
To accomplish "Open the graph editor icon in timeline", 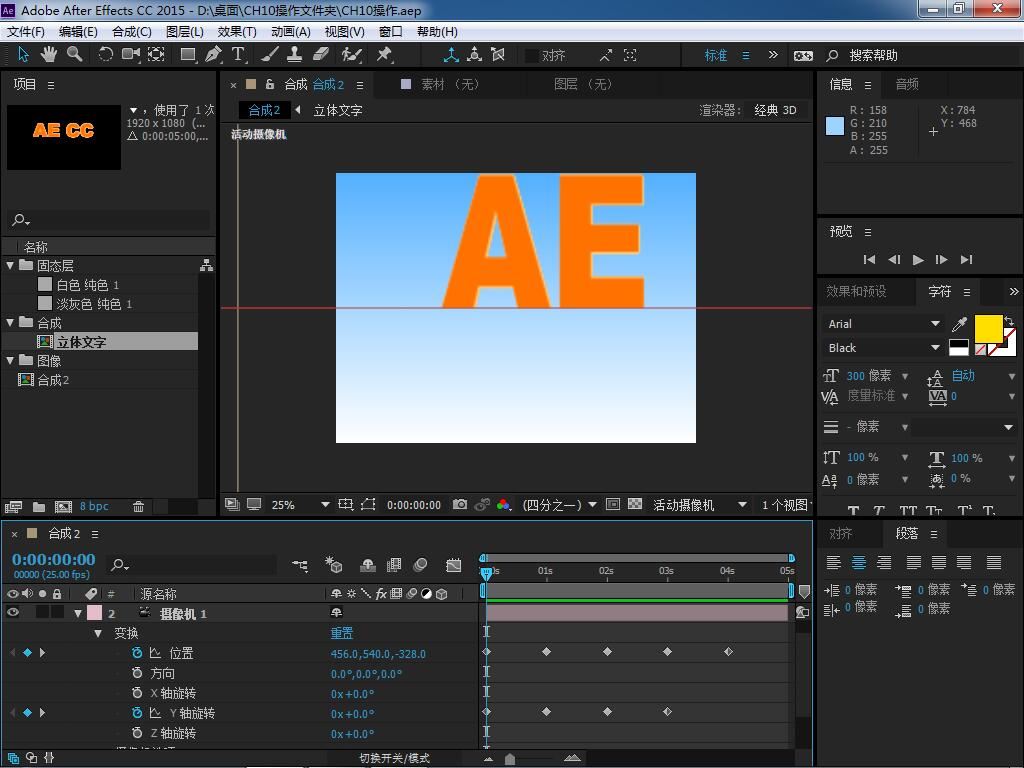I will [453, 565].
